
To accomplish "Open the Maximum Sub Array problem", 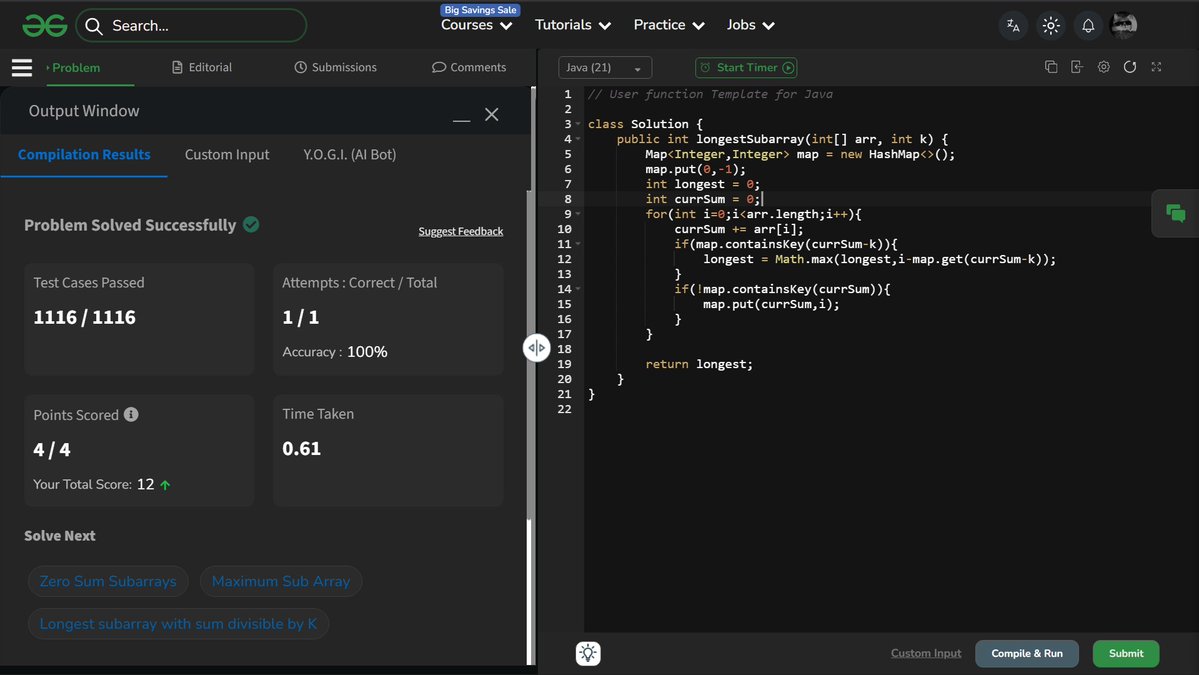I will coord(281,581).
